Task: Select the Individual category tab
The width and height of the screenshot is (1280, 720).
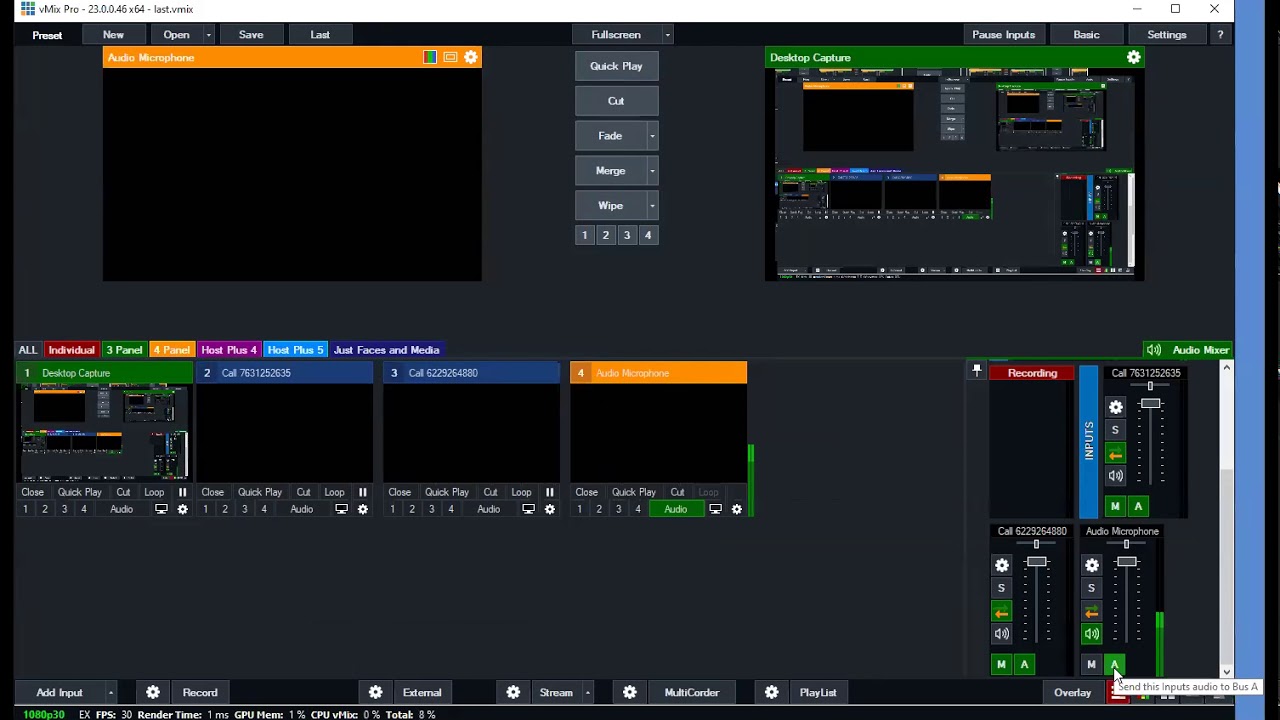Action: 71,350
